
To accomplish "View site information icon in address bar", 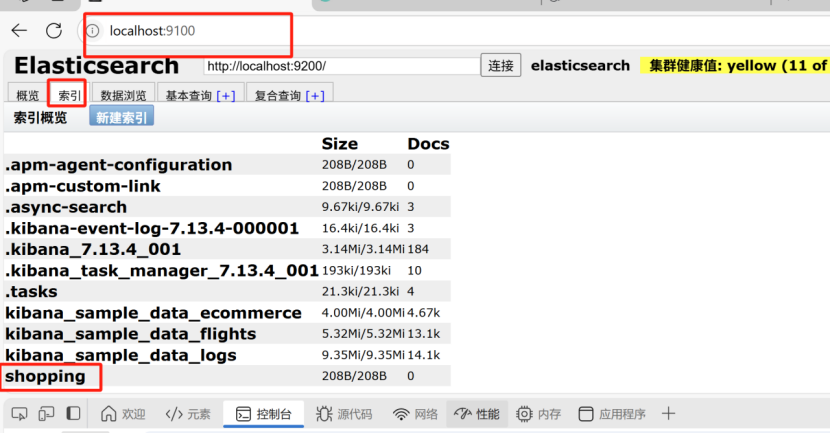I will [93, 31].
